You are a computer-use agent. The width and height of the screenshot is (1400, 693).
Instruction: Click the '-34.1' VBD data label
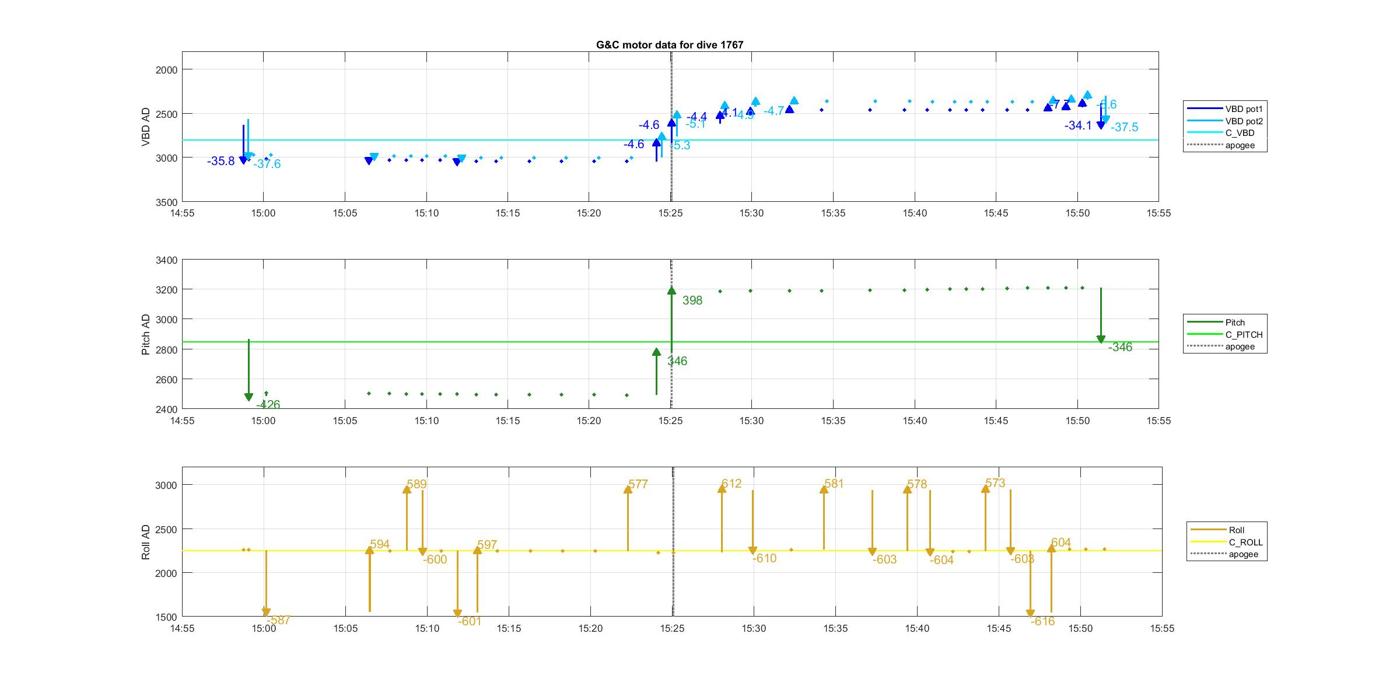click(x=1079, y=125)
